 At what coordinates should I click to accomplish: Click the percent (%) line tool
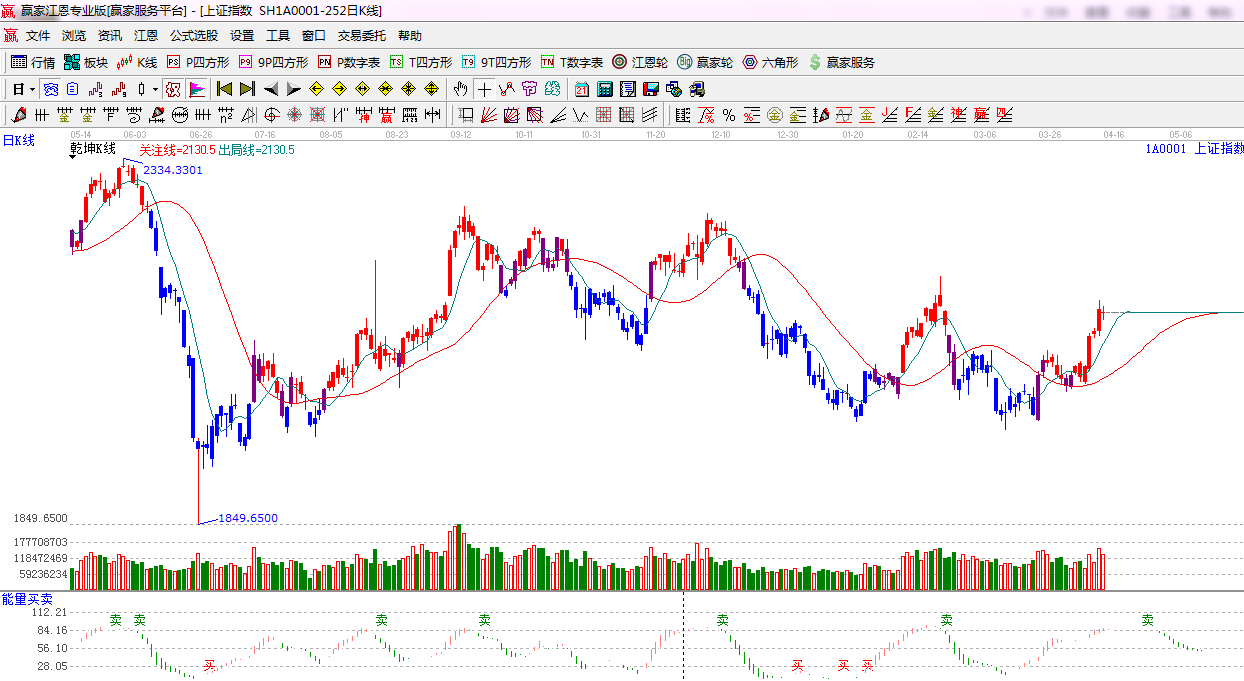click(728, 115)
